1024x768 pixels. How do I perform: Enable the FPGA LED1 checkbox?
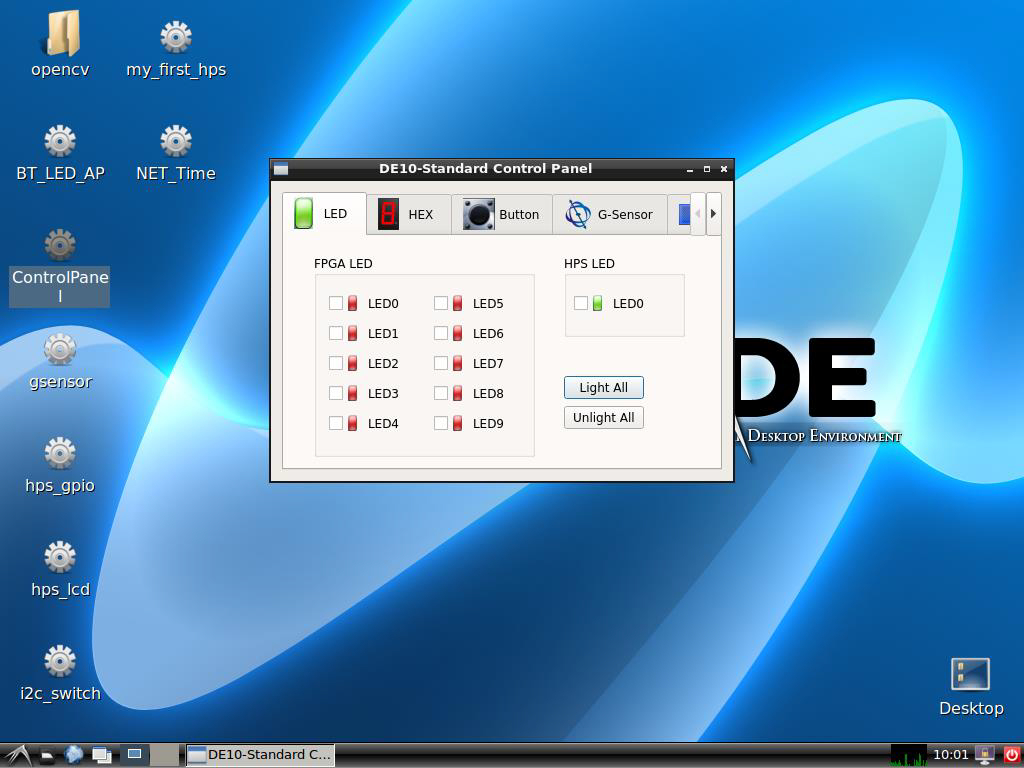[x=336, y=333]
